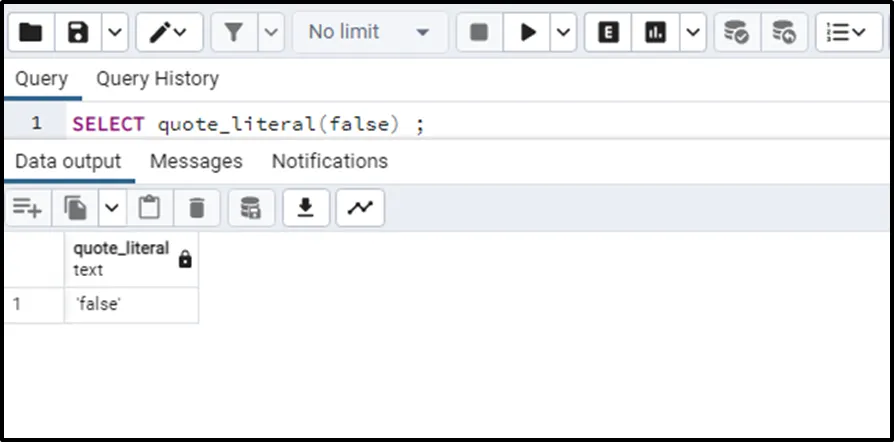This screenshot has height=442, width=894.
Task: Click the Explain Analyze chart icon
Action: [656, 33]
